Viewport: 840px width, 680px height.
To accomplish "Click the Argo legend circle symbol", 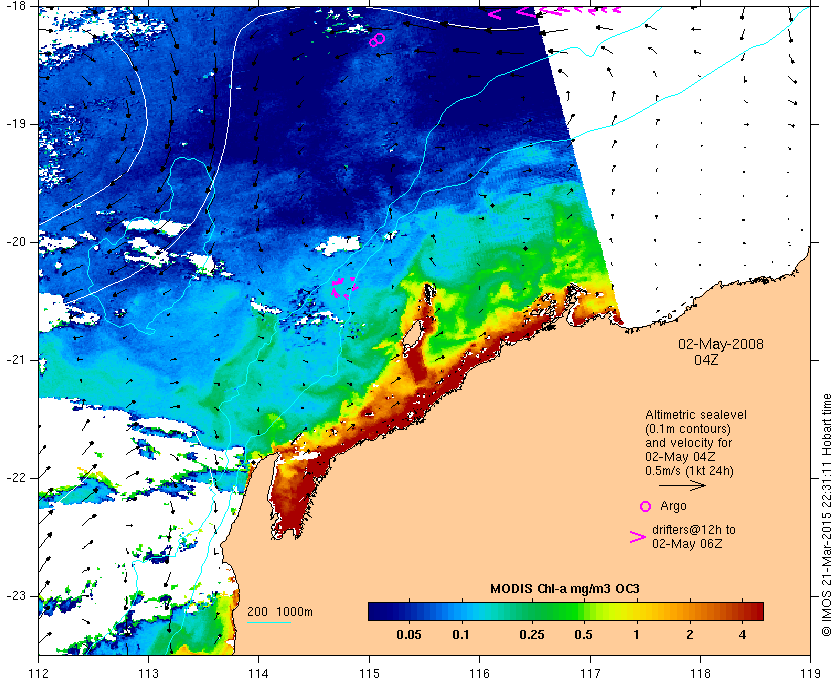I will click(x=646, y=506).
